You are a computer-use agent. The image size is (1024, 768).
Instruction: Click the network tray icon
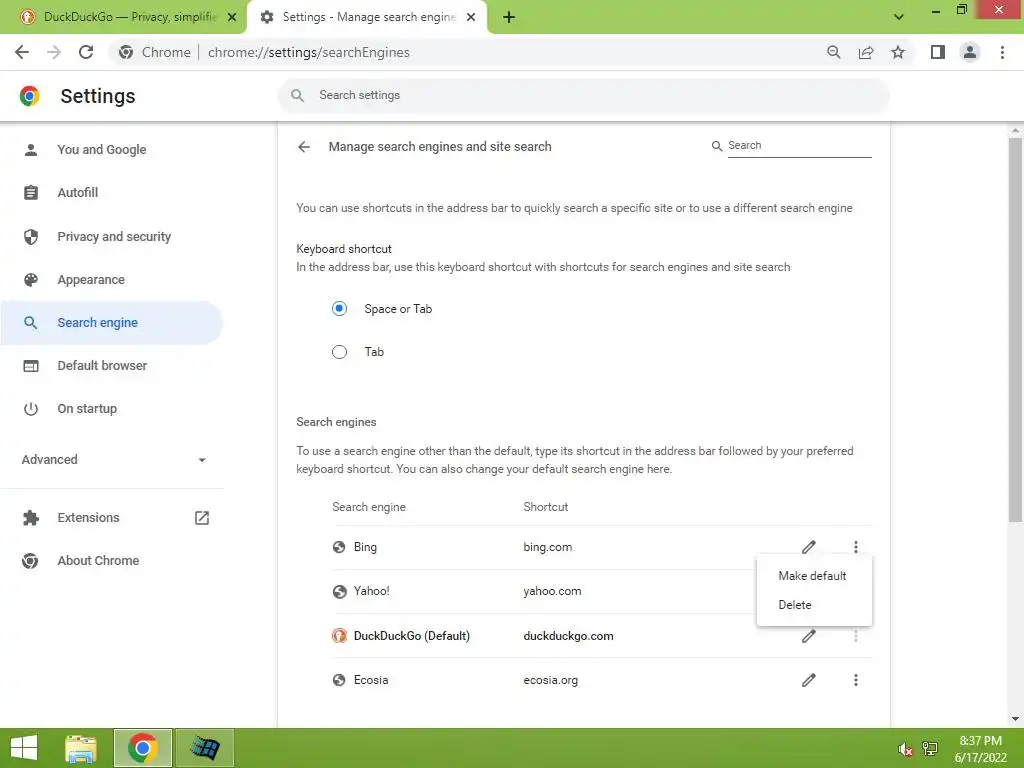click(x=930, y=748)
